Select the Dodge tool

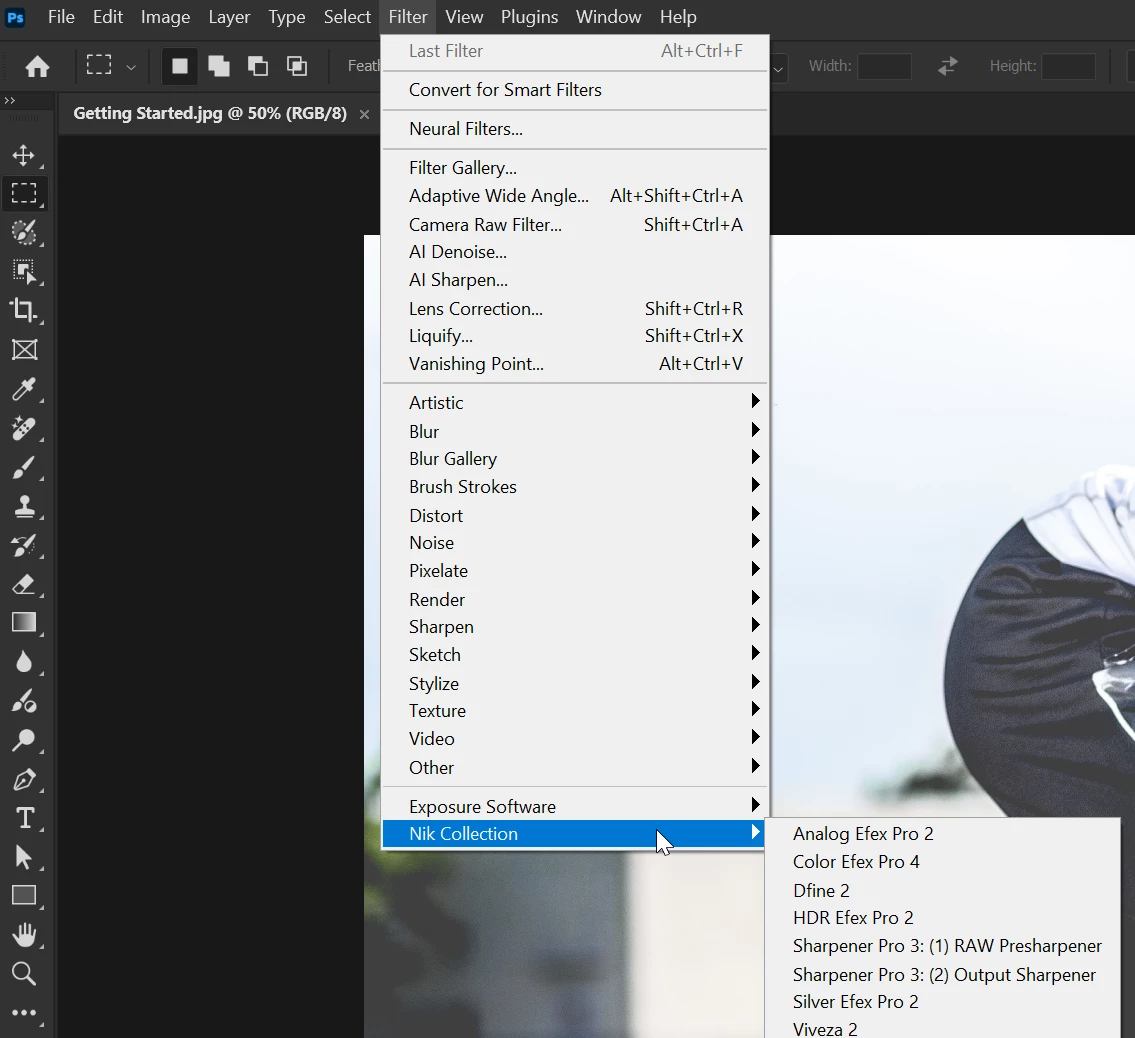point(24,740)
